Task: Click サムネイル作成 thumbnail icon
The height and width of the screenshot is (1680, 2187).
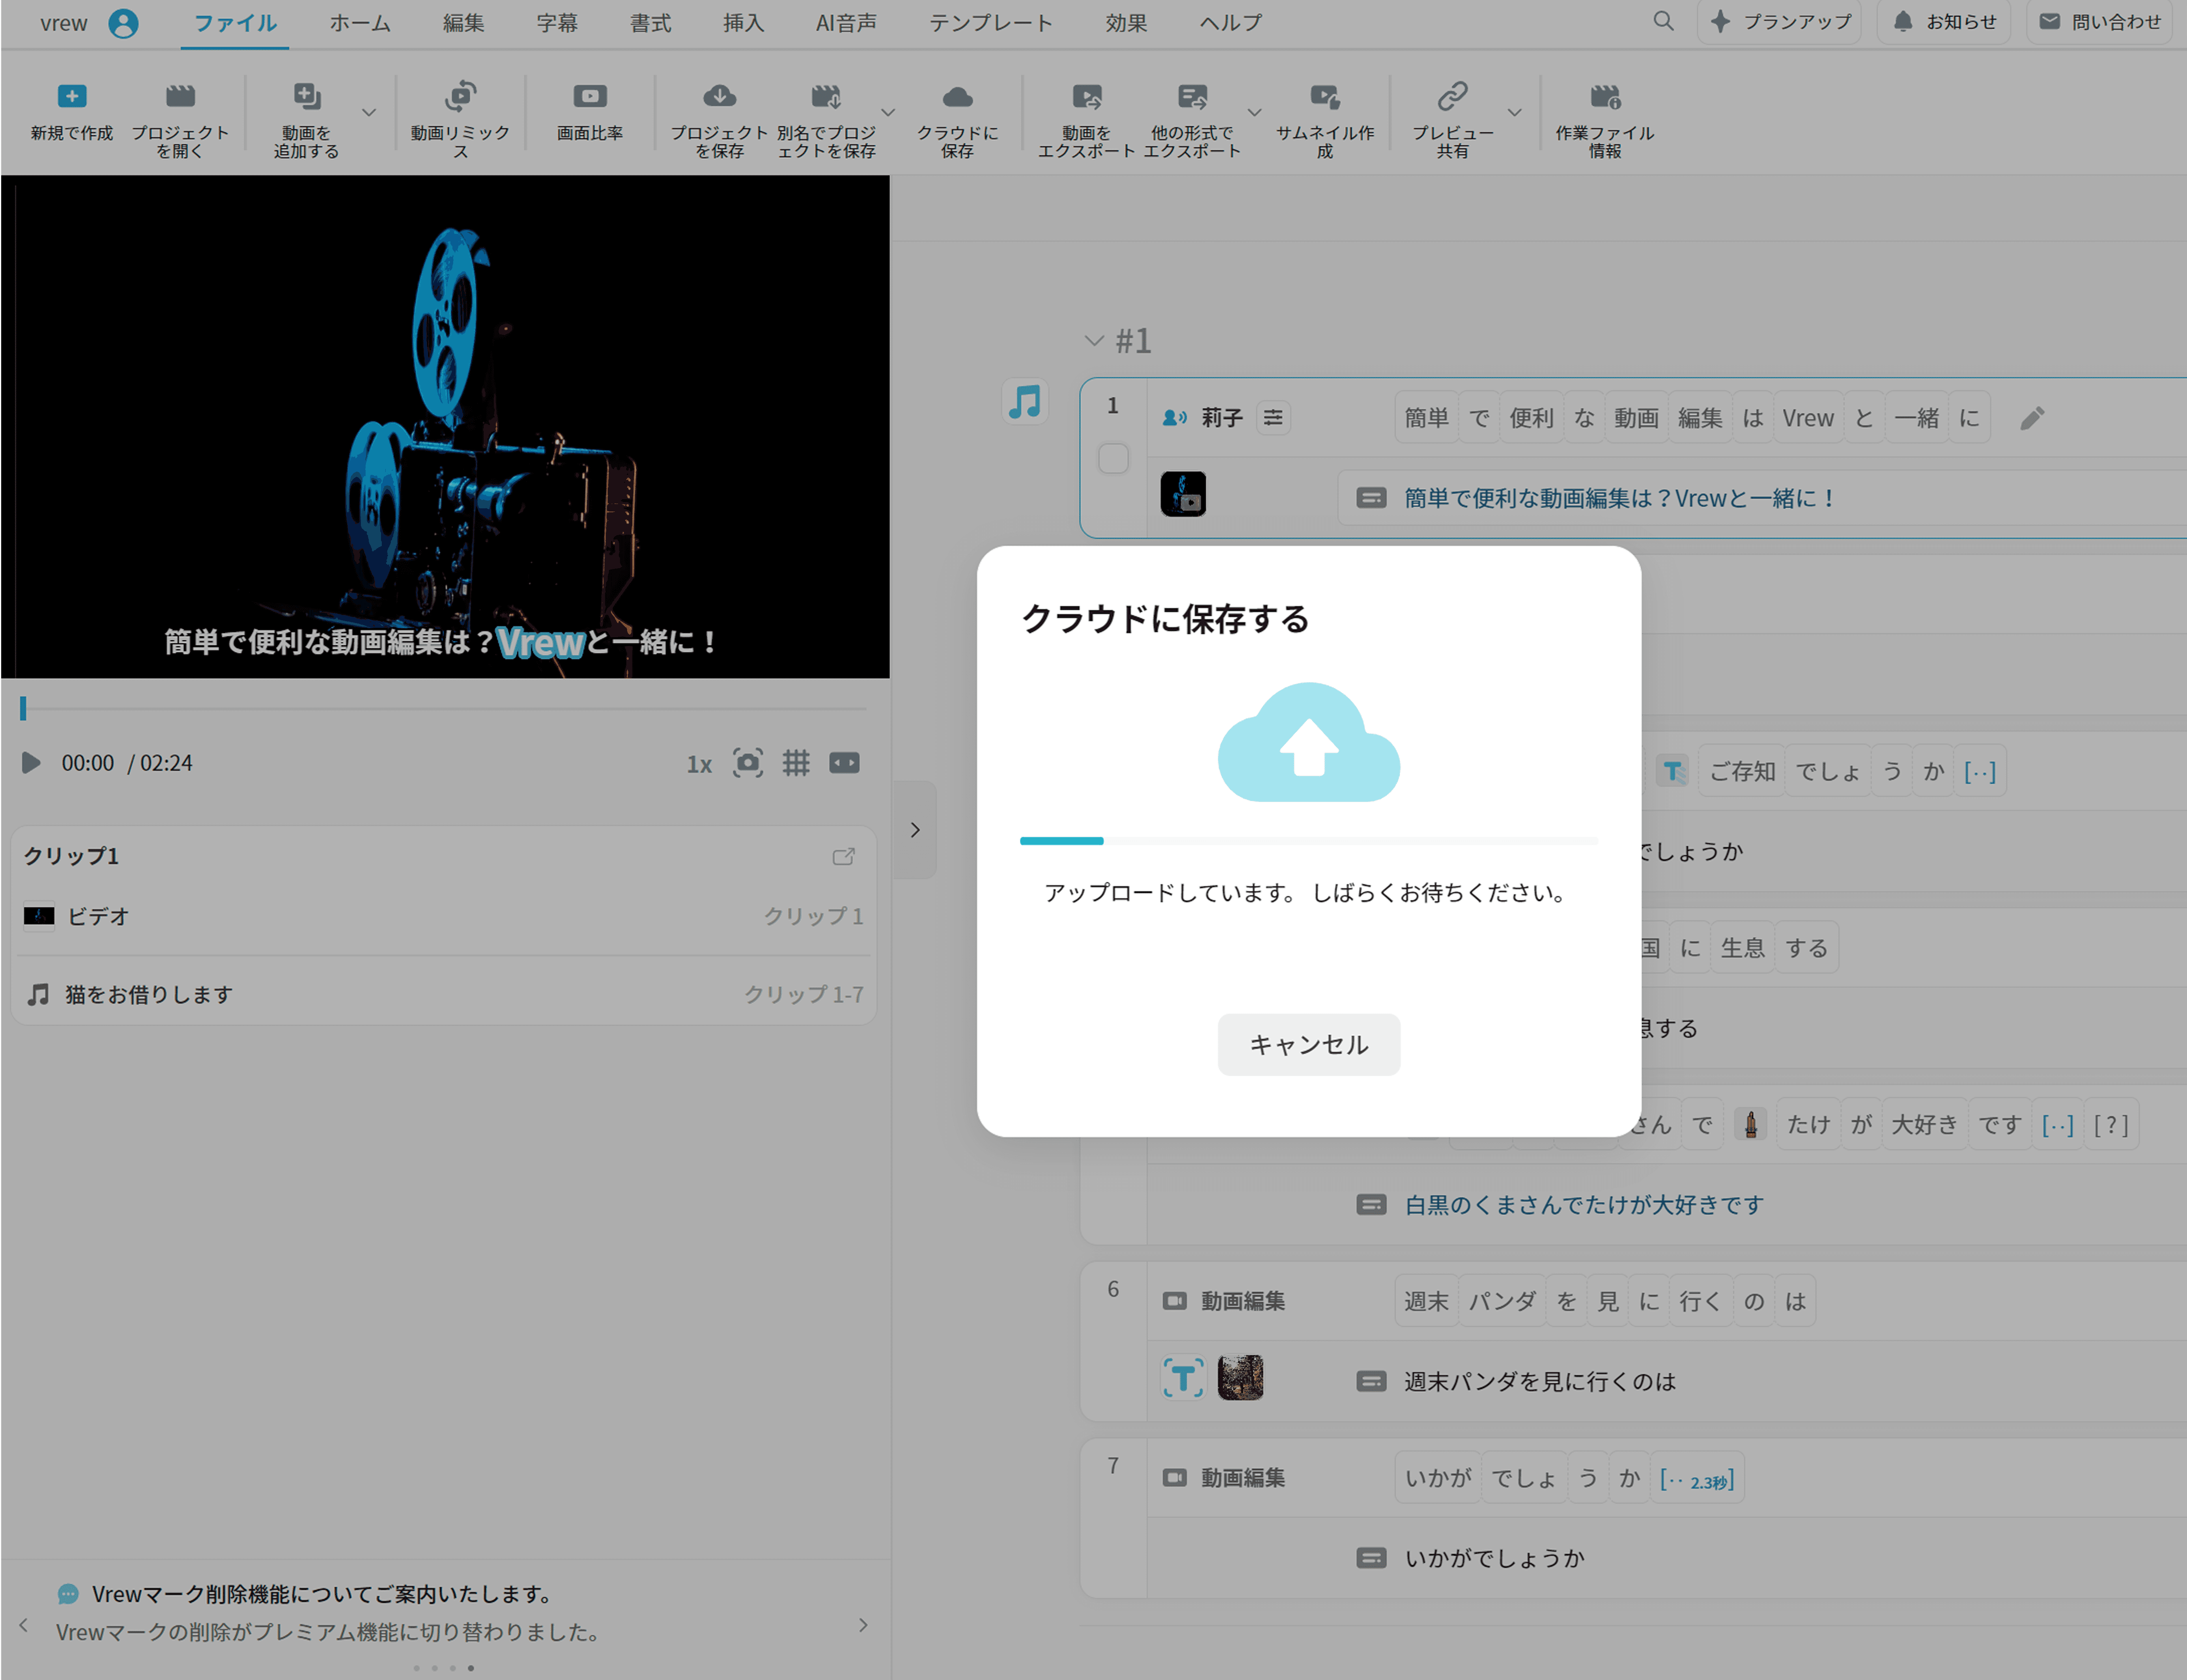Action: pos(1324,97)
